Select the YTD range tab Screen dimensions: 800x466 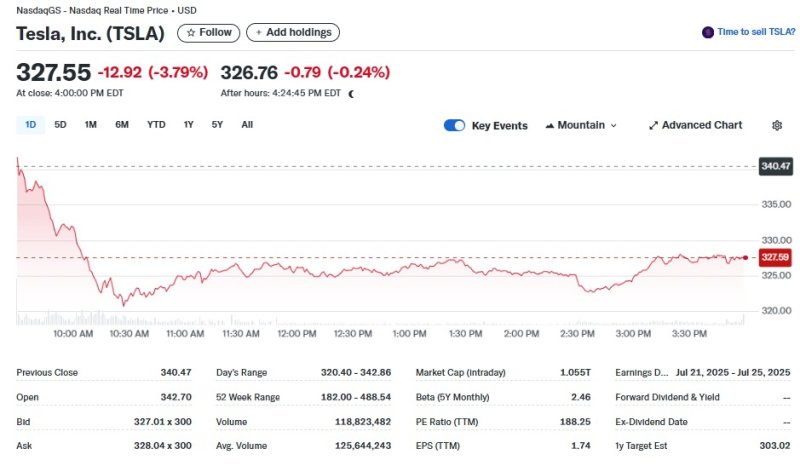[x=156, y=125]
